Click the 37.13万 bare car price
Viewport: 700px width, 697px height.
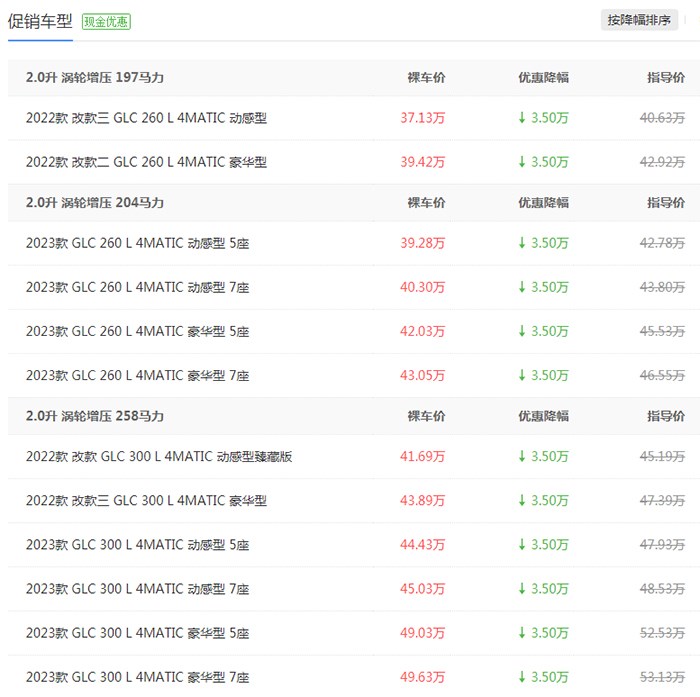click(422, 118)
